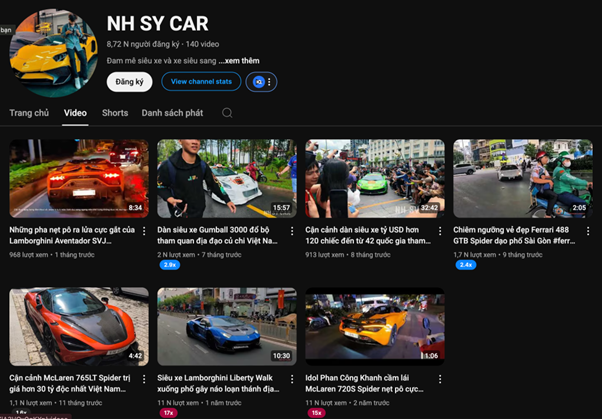
Task: Click title 'Cận cảnh McLaren 765LT Spider'
Action: tap(69, 383)
